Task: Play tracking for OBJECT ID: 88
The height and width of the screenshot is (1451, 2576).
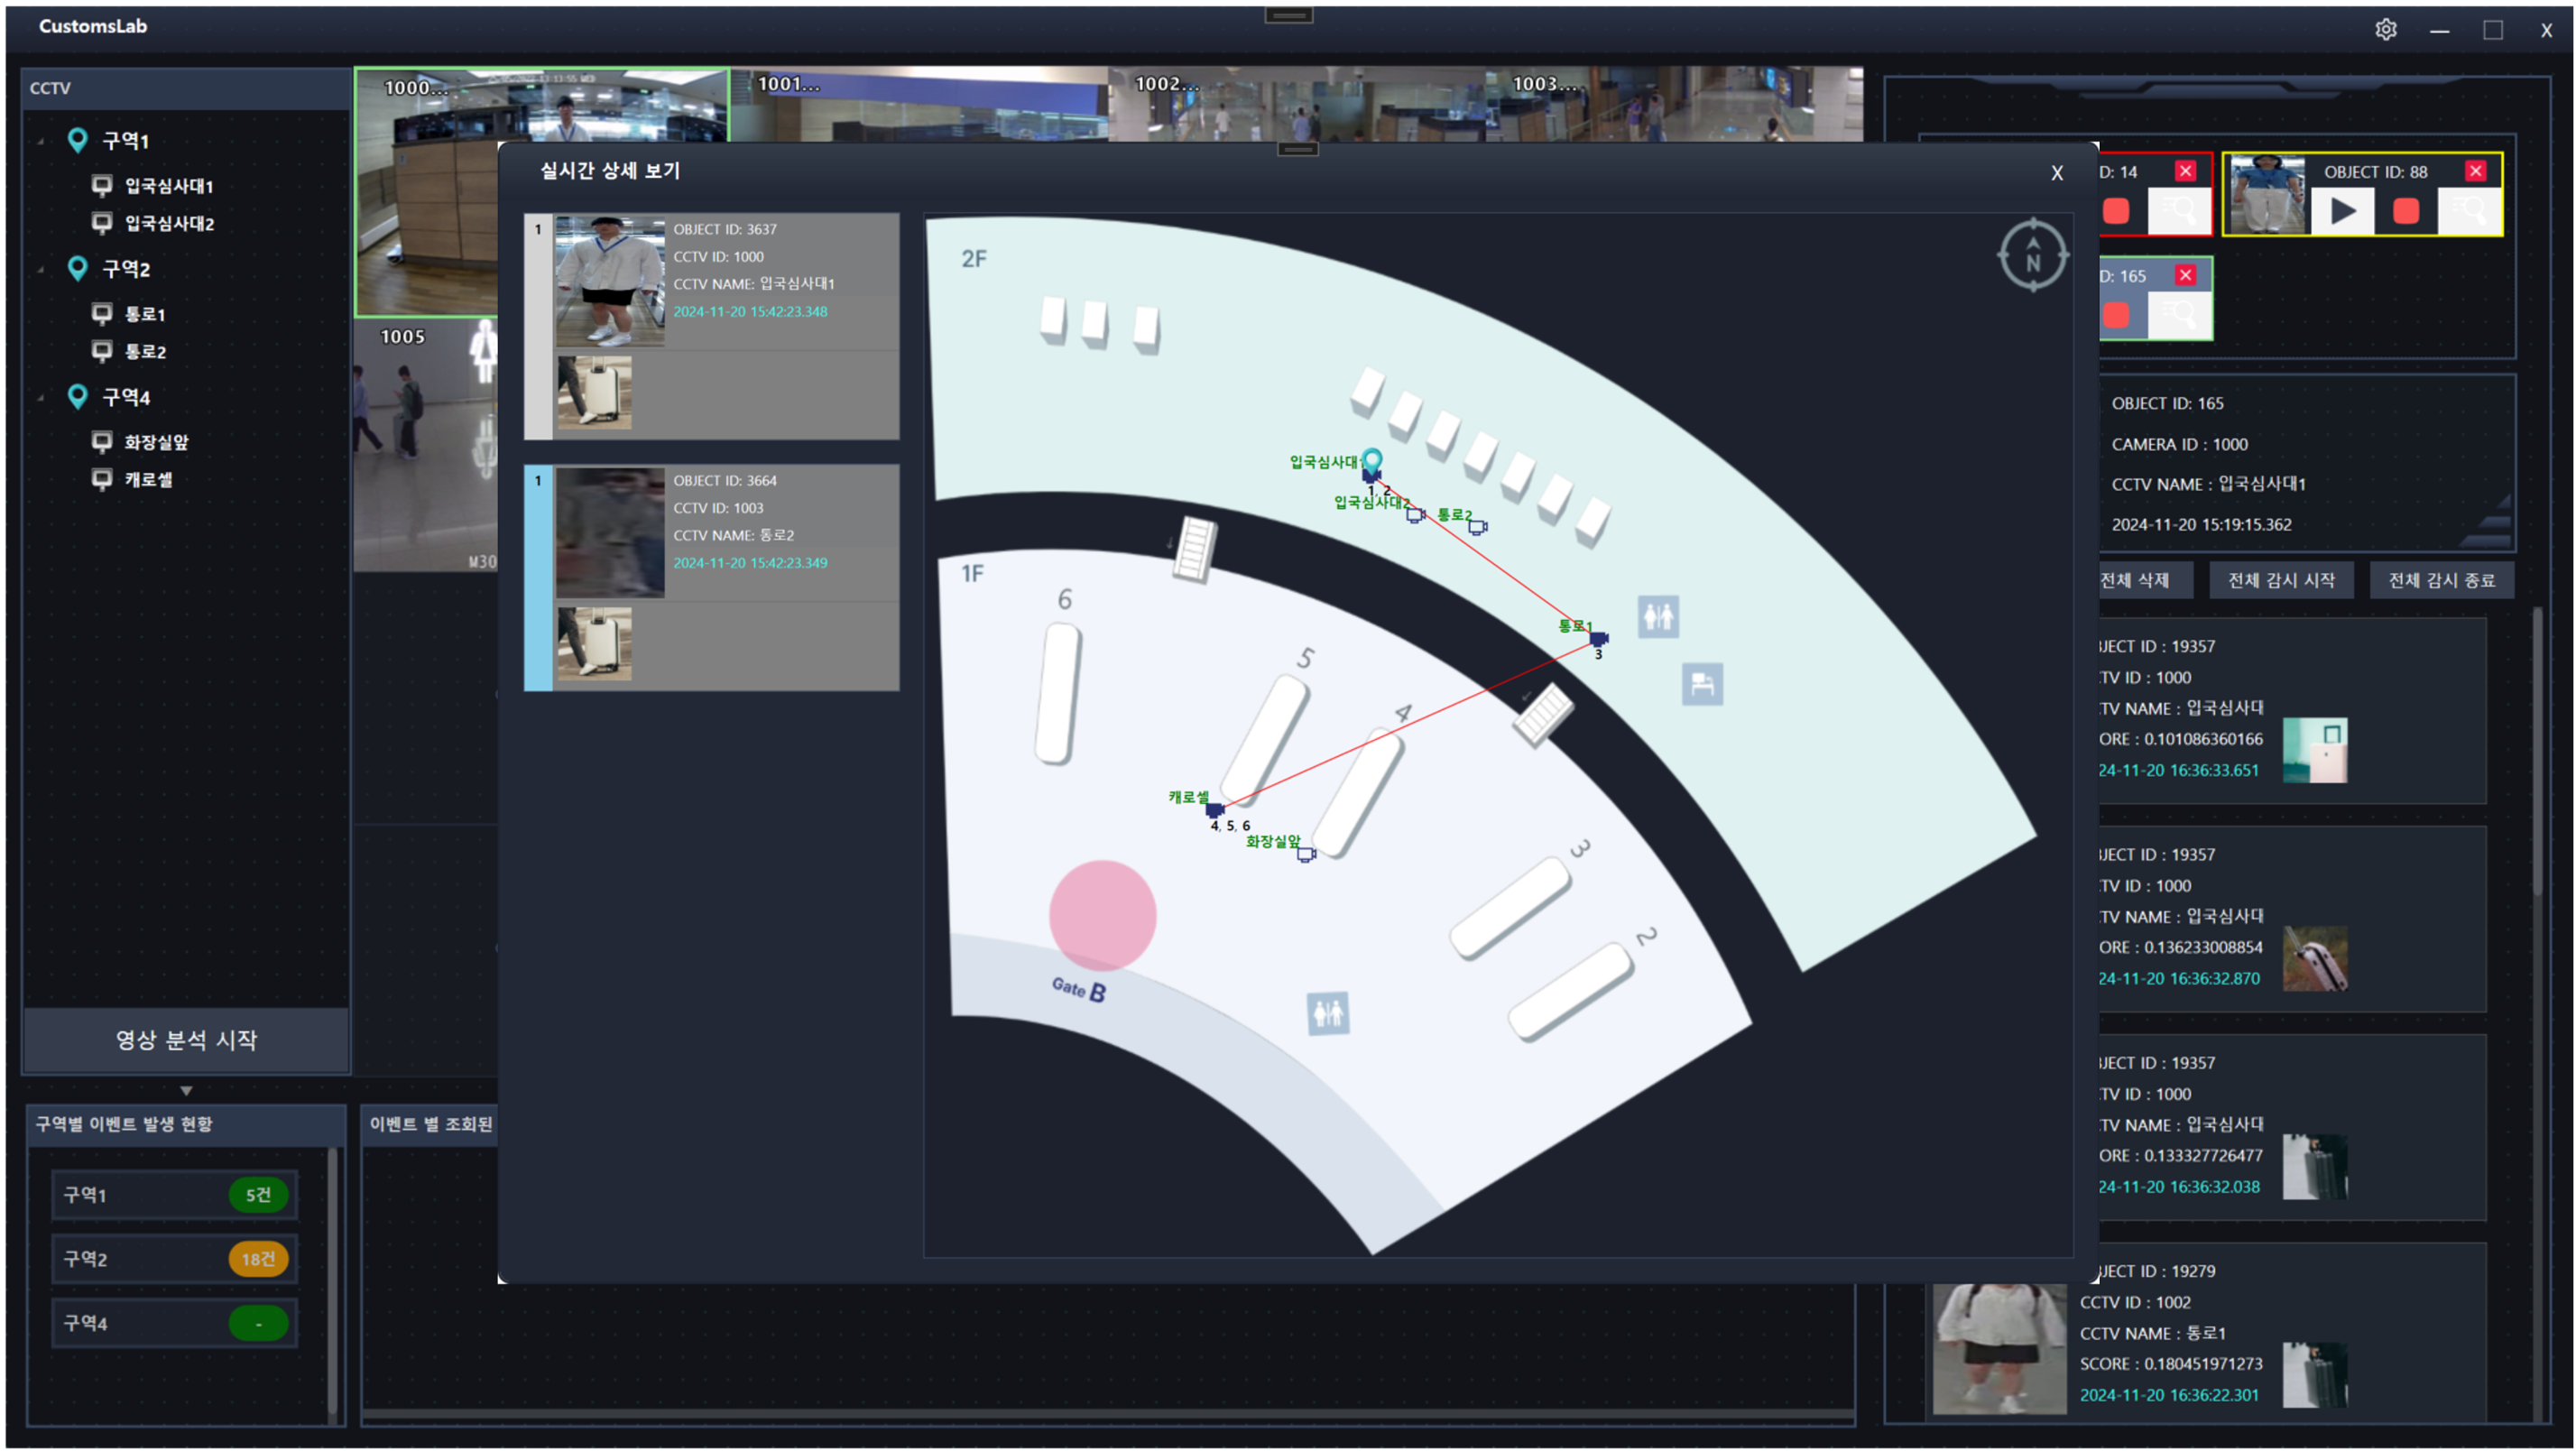Action: coord(2343,211)
